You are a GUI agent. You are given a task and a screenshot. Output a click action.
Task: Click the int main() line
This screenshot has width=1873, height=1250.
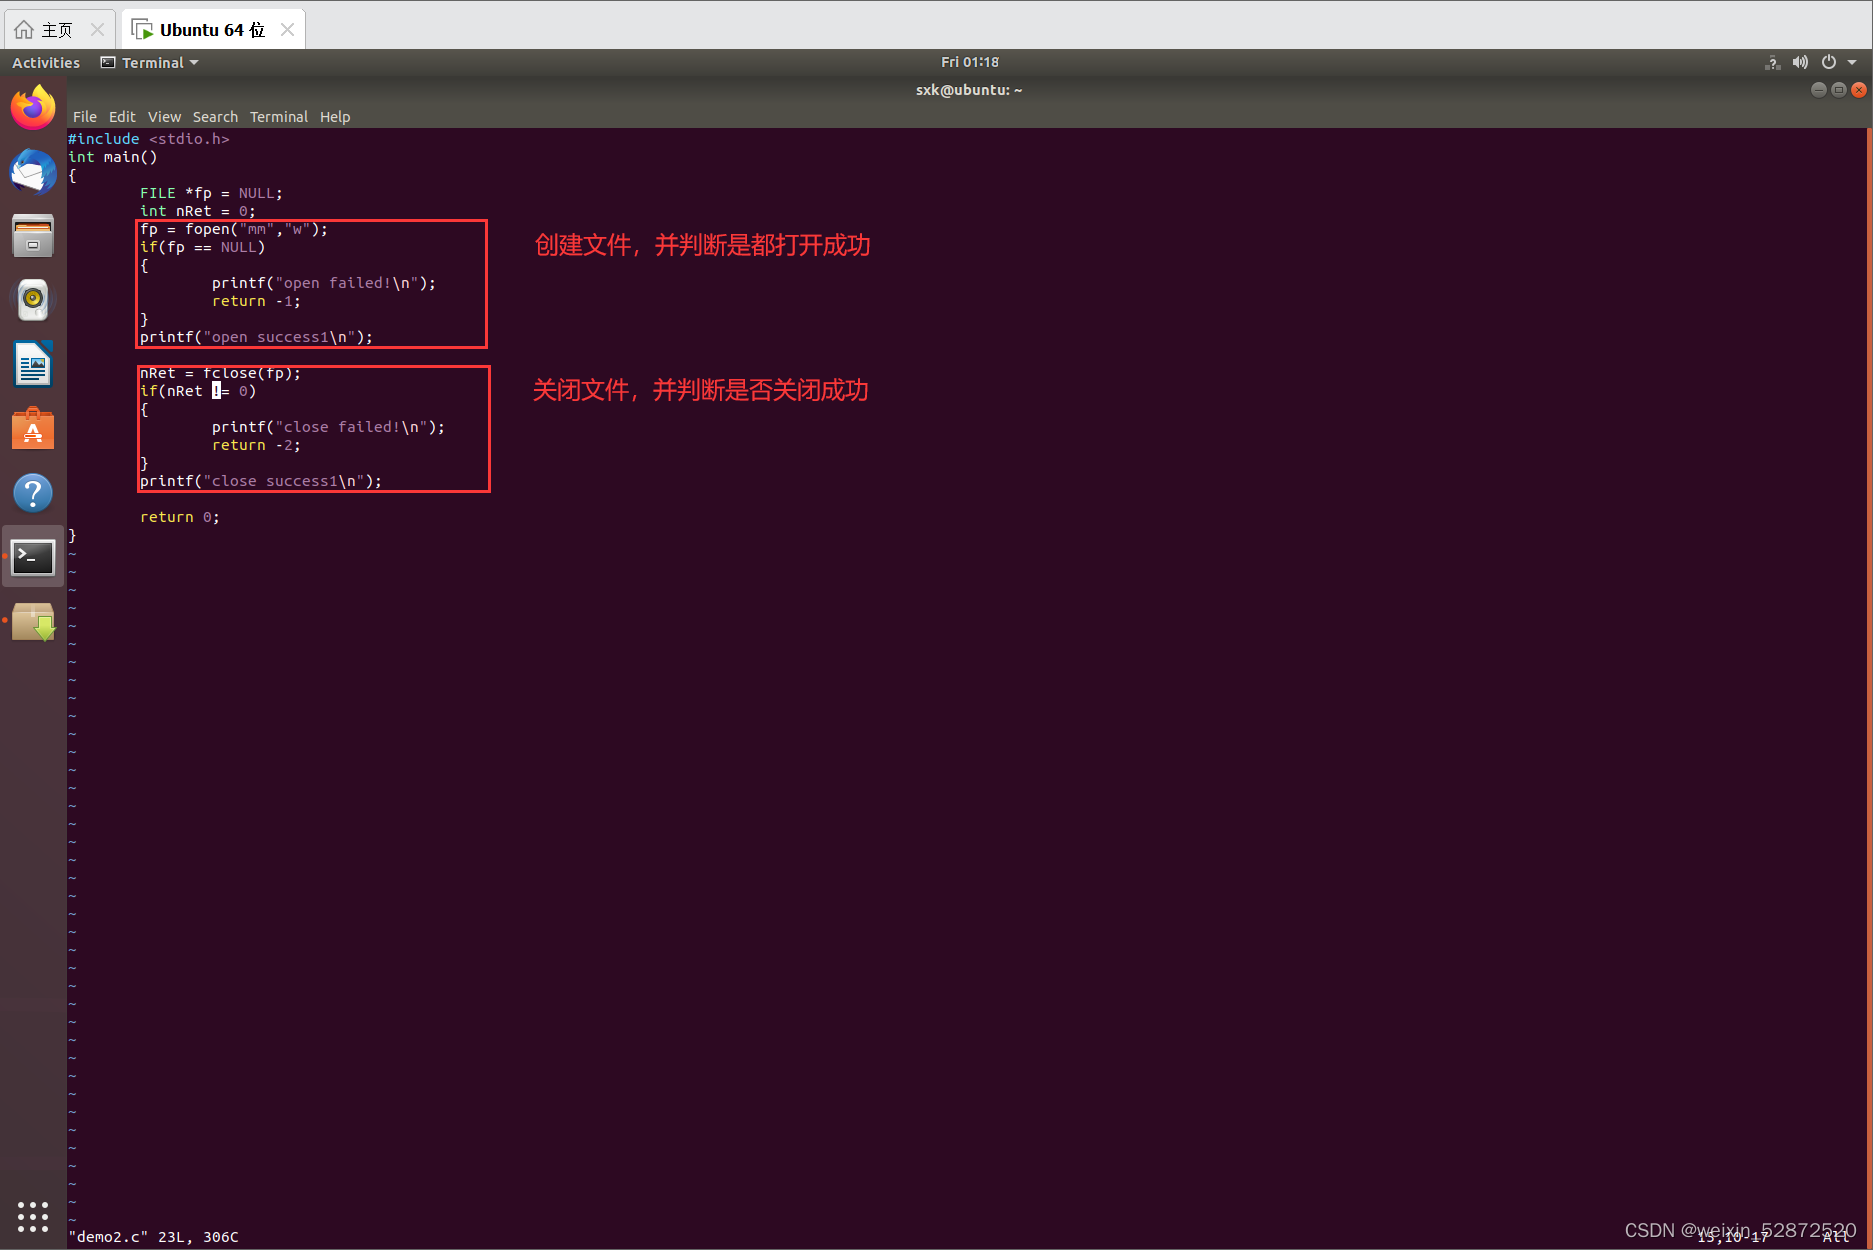[113, 157]
